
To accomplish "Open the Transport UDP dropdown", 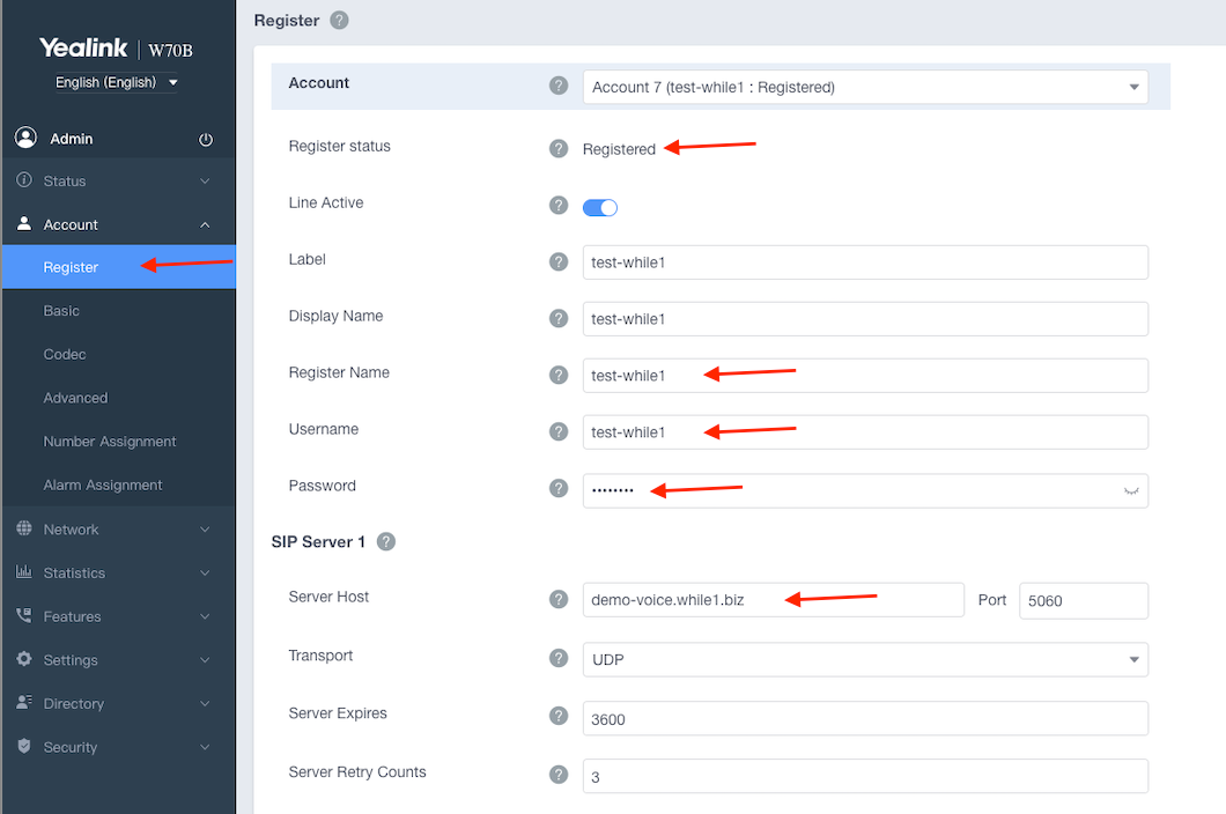I will (865, 660).
